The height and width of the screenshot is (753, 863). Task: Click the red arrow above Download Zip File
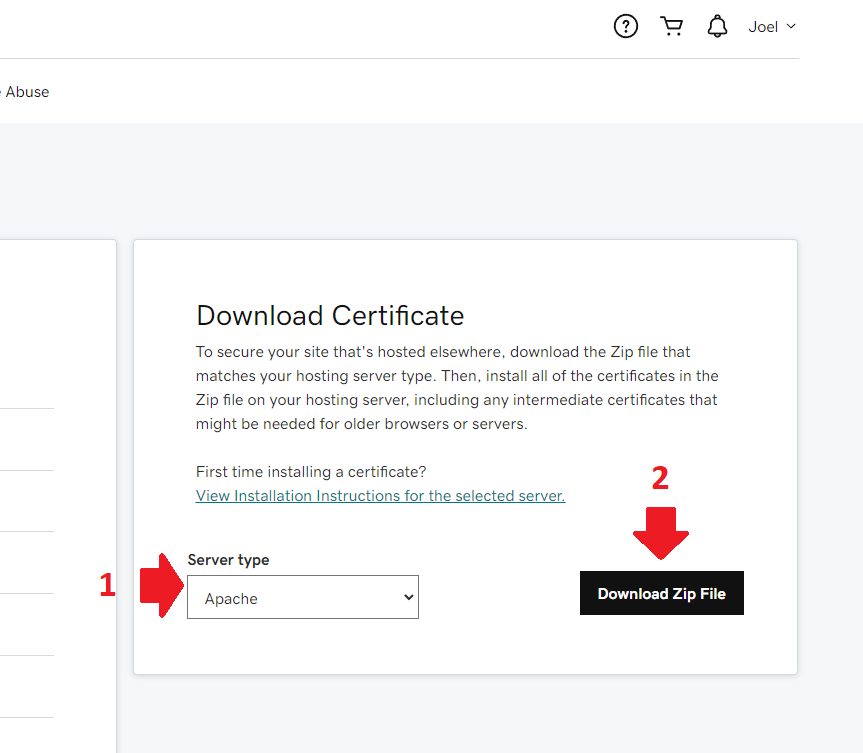pyautogui.click(x=661, y=530)
